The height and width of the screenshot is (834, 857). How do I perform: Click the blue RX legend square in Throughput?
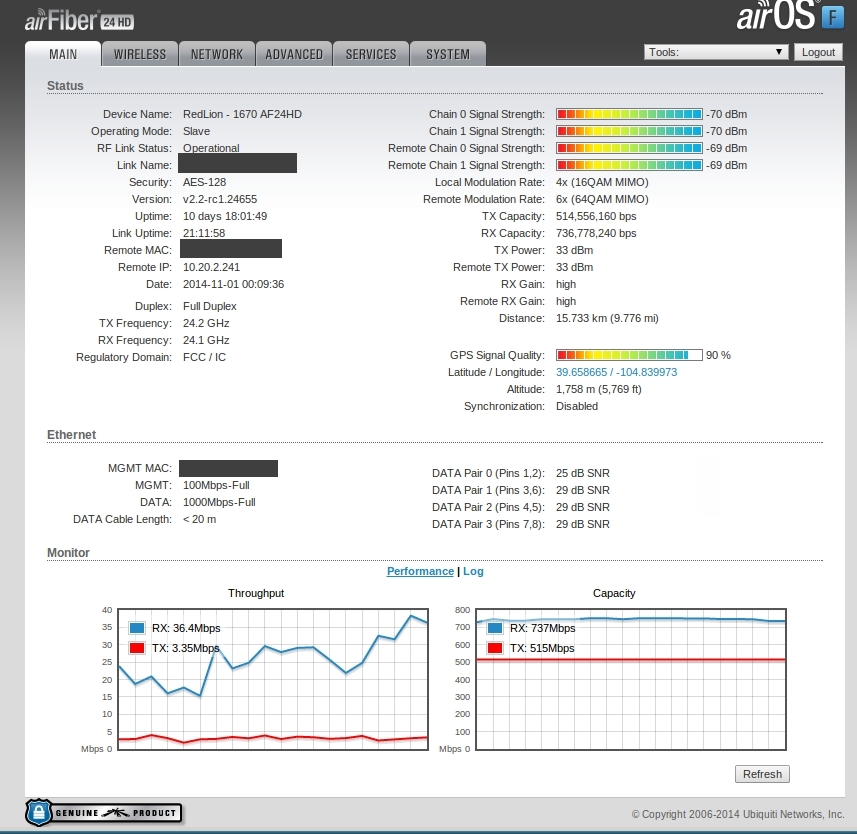click(x=136, y=628)
